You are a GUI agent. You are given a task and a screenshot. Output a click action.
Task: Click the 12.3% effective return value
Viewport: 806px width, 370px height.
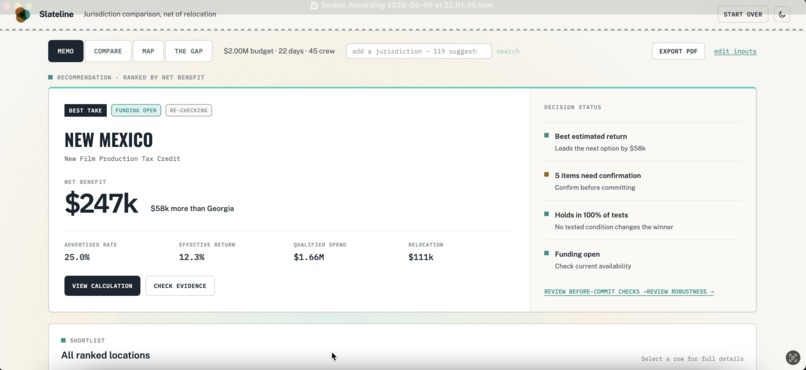[192, 257]
